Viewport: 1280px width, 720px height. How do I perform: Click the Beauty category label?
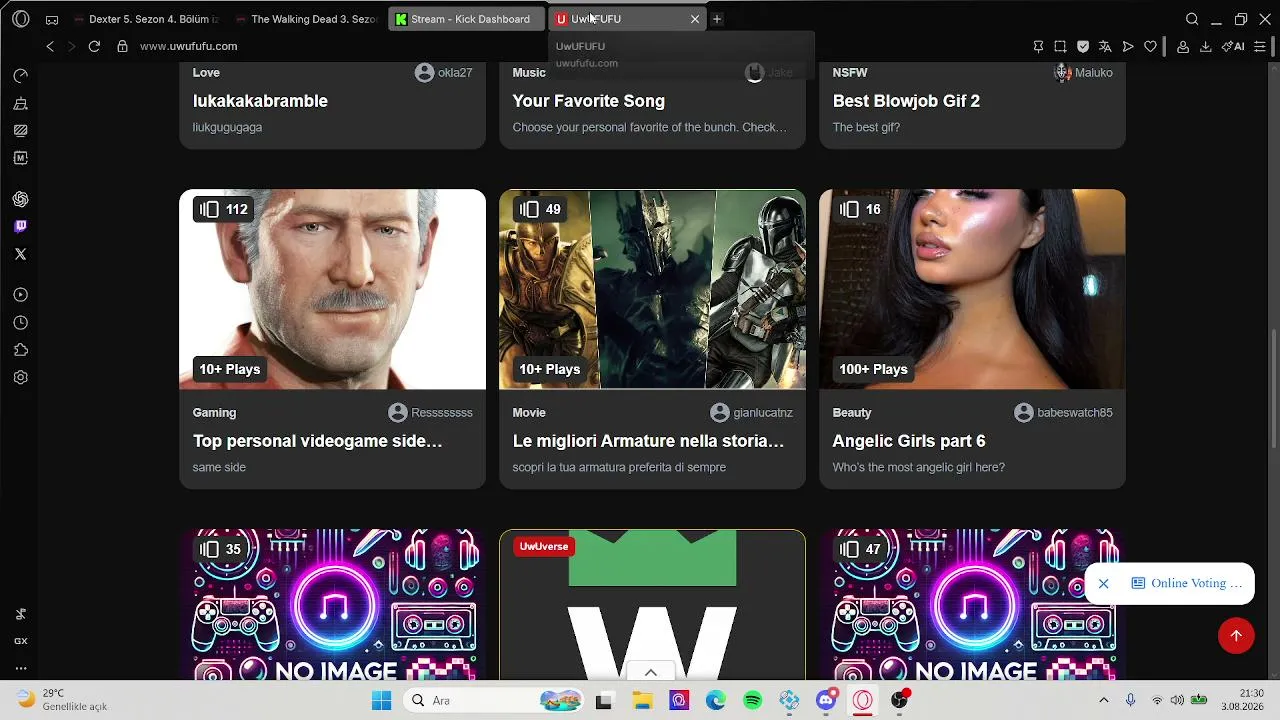pos(852,413)
